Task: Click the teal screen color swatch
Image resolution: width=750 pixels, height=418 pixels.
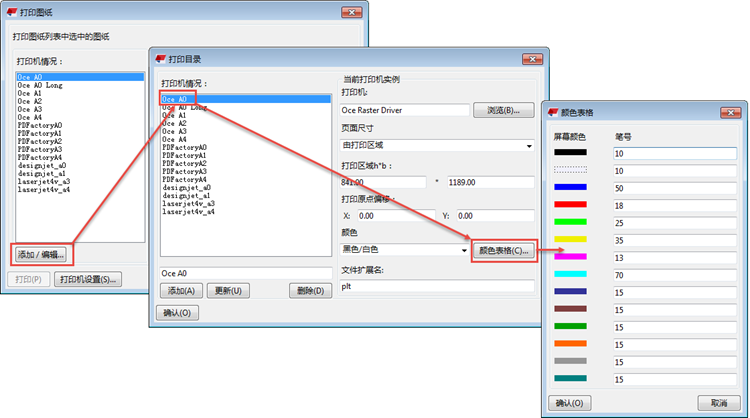Action: pos(570,378)
